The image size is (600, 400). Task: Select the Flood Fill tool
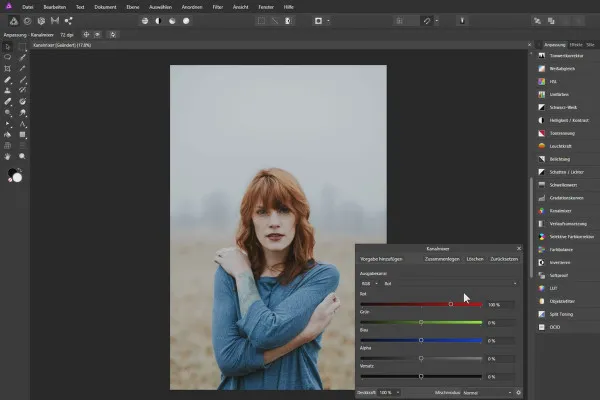8,134
